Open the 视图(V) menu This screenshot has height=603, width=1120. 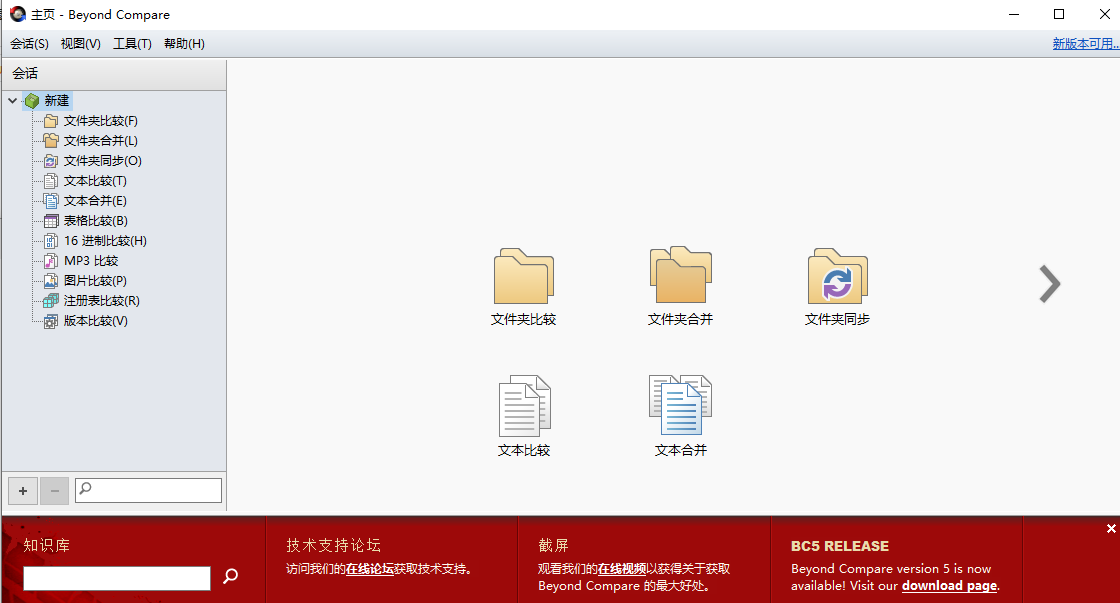(x=81, y=44)
